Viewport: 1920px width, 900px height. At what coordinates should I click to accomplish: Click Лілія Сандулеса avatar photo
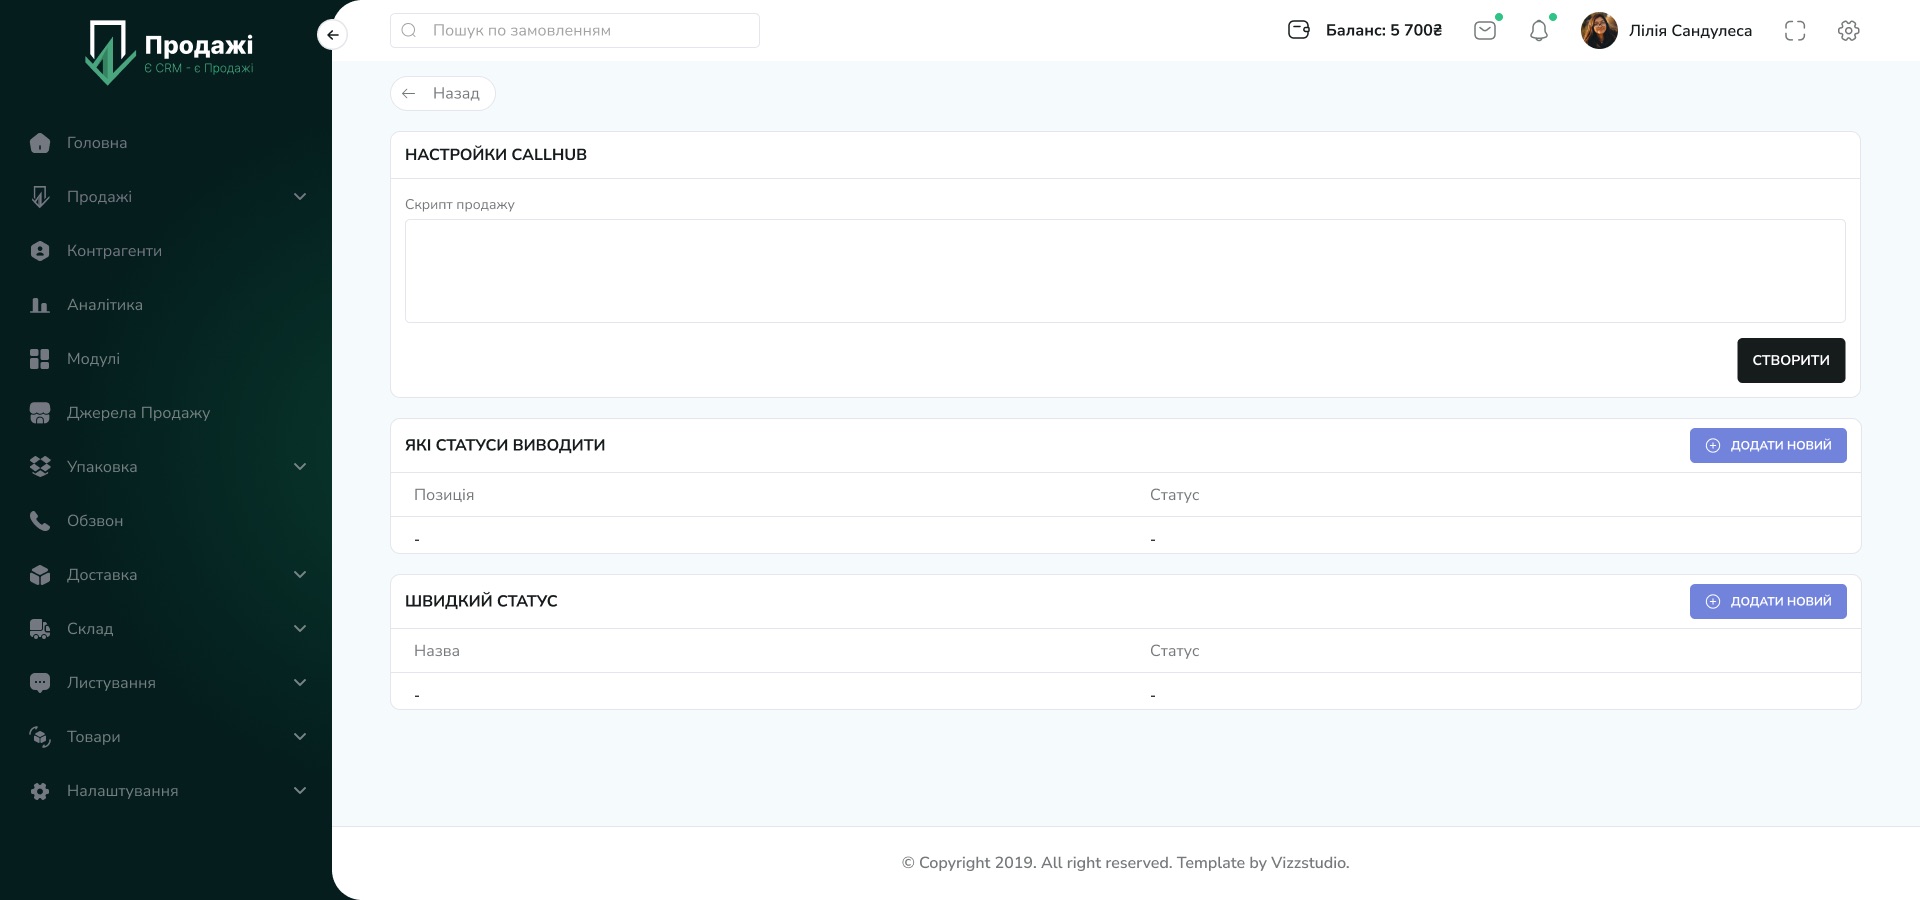(1599, 30)
